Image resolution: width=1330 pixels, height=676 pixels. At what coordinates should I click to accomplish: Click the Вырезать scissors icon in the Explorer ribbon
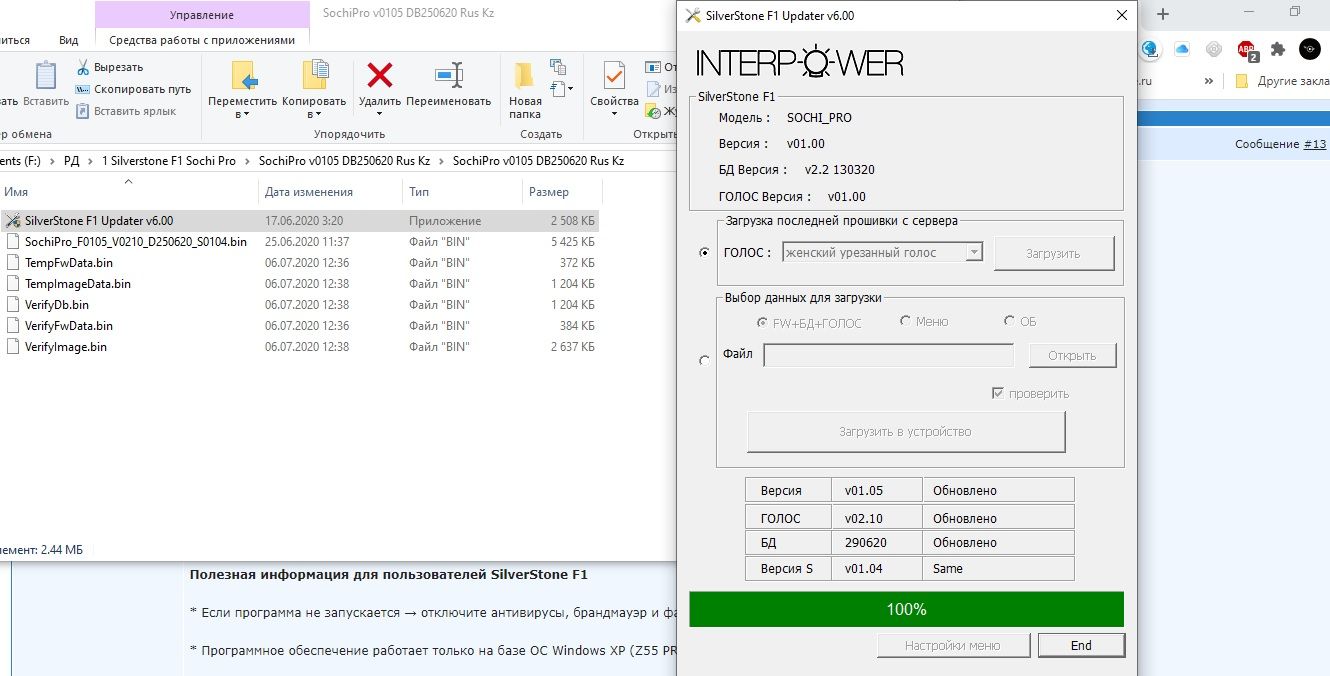[x=83, y=67]
